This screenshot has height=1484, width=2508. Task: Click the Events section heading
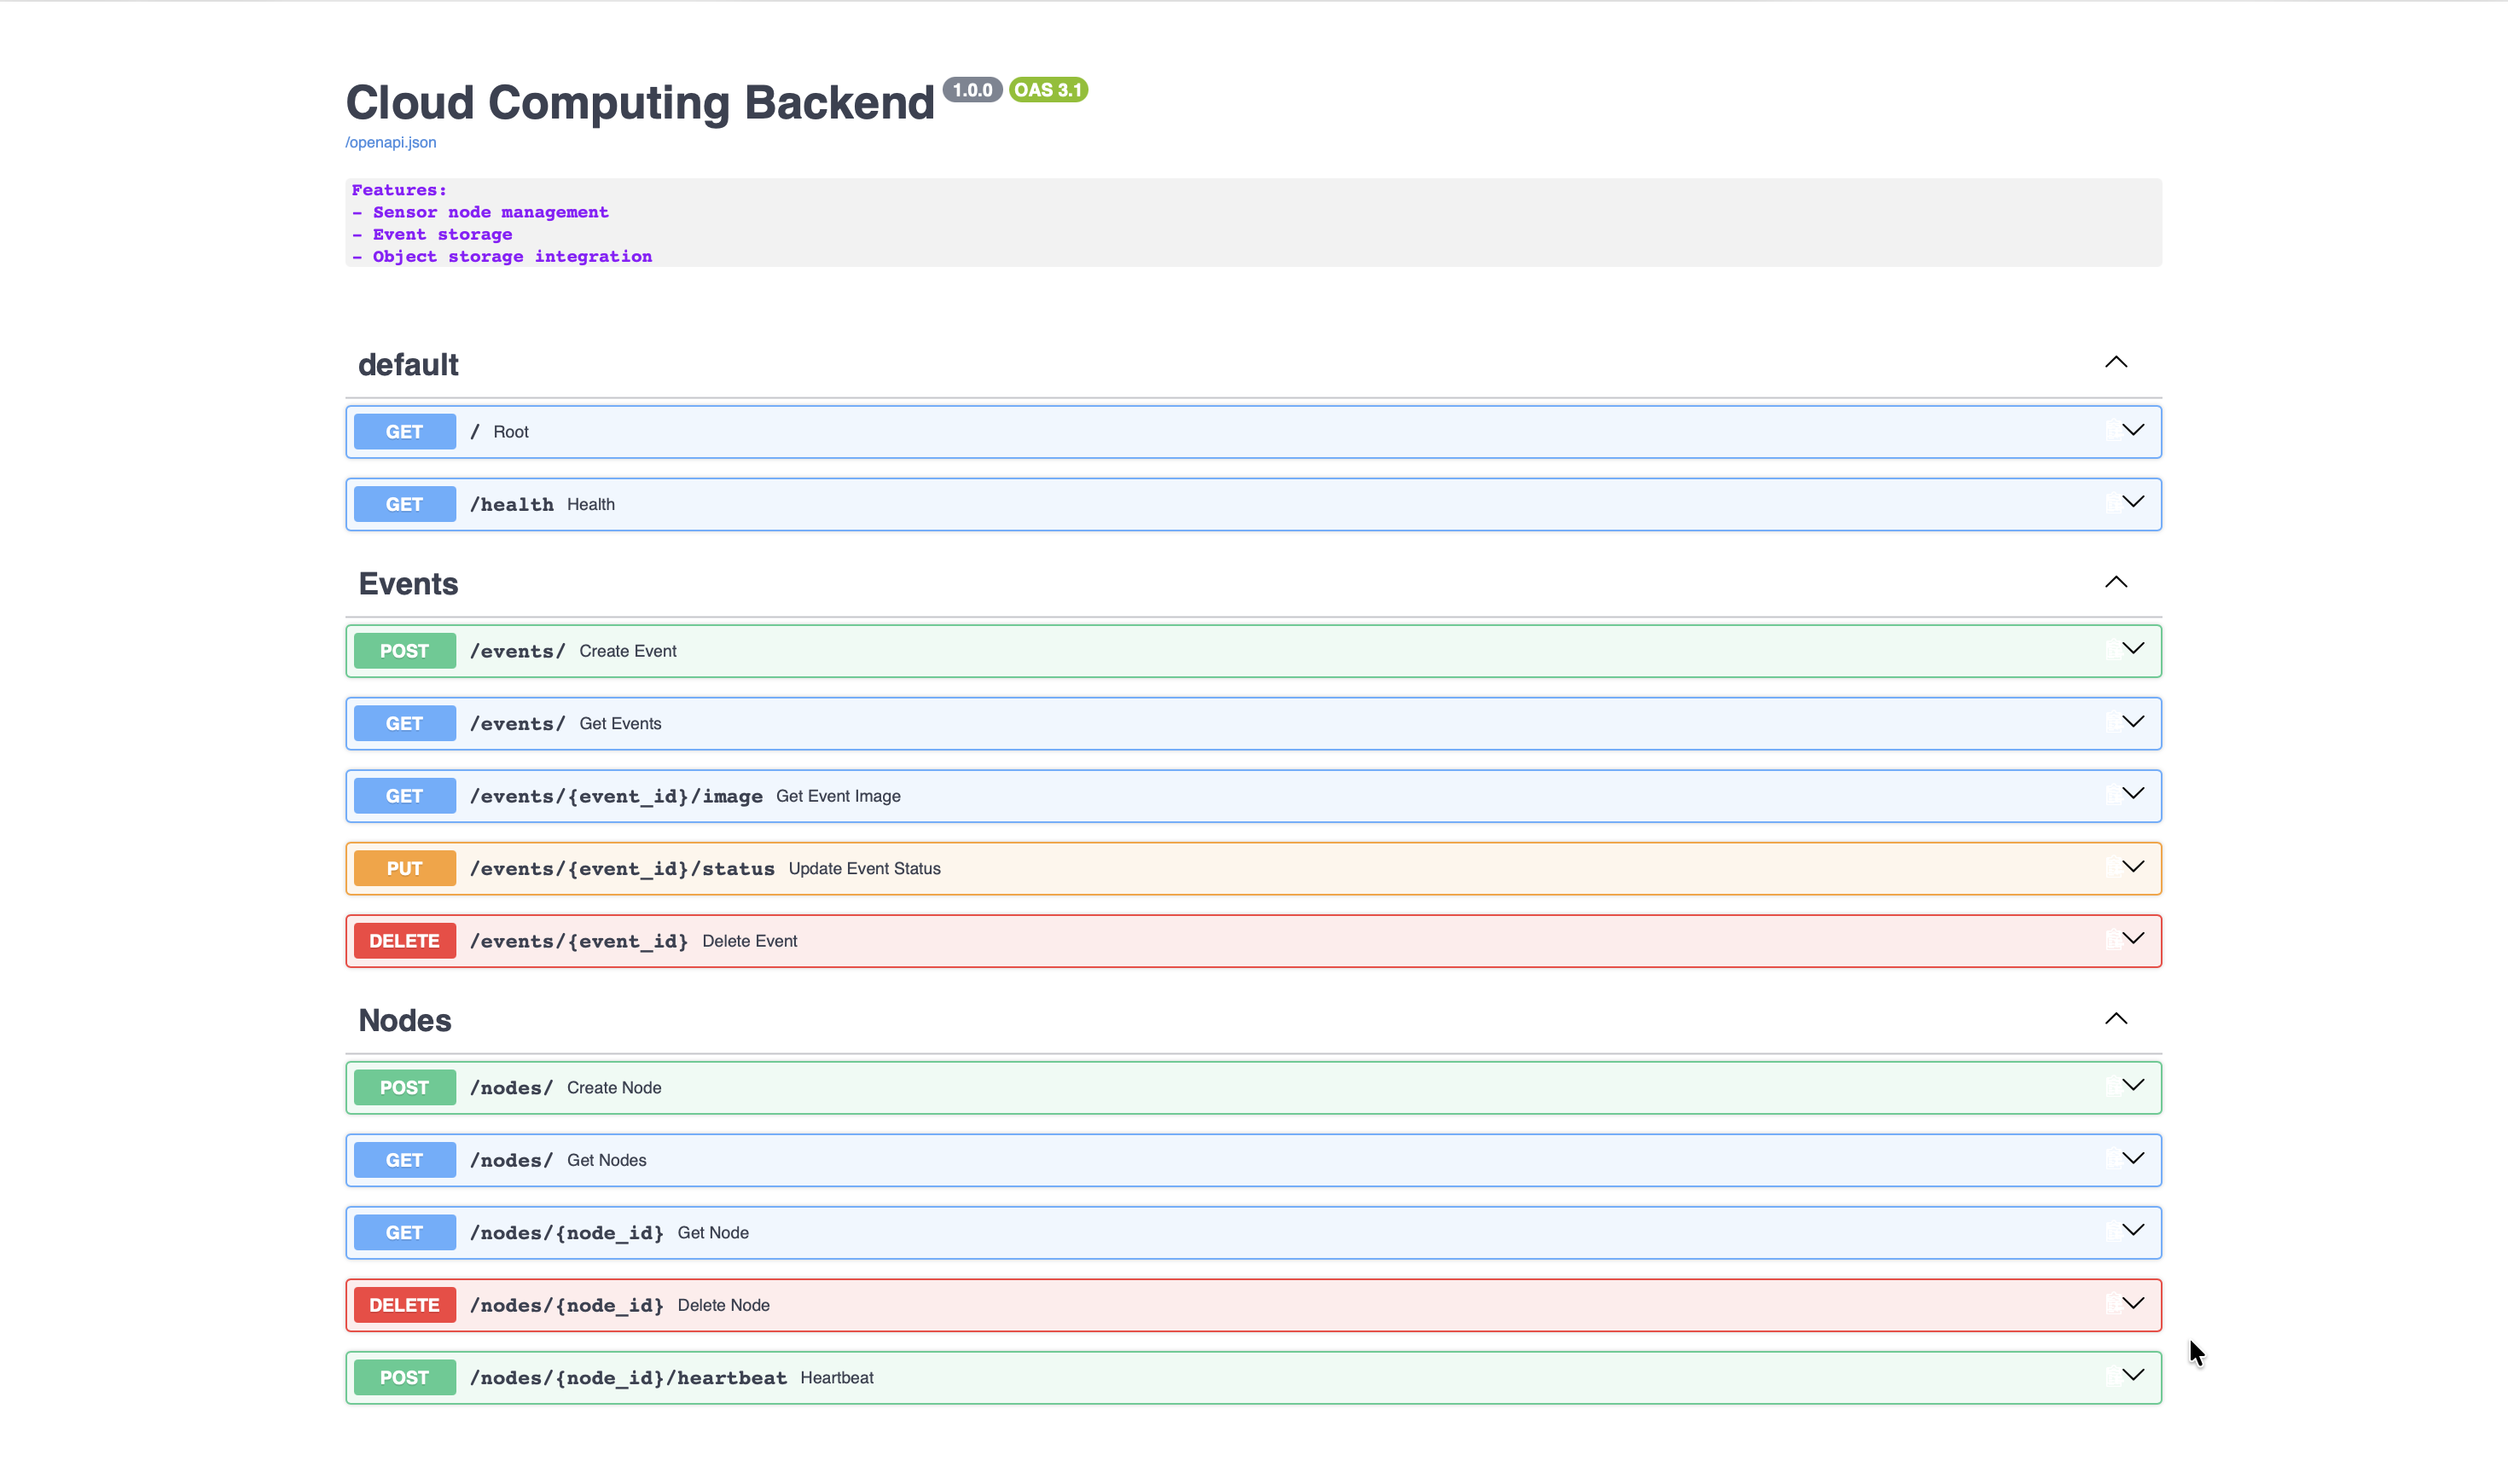[x=408, y=584]
